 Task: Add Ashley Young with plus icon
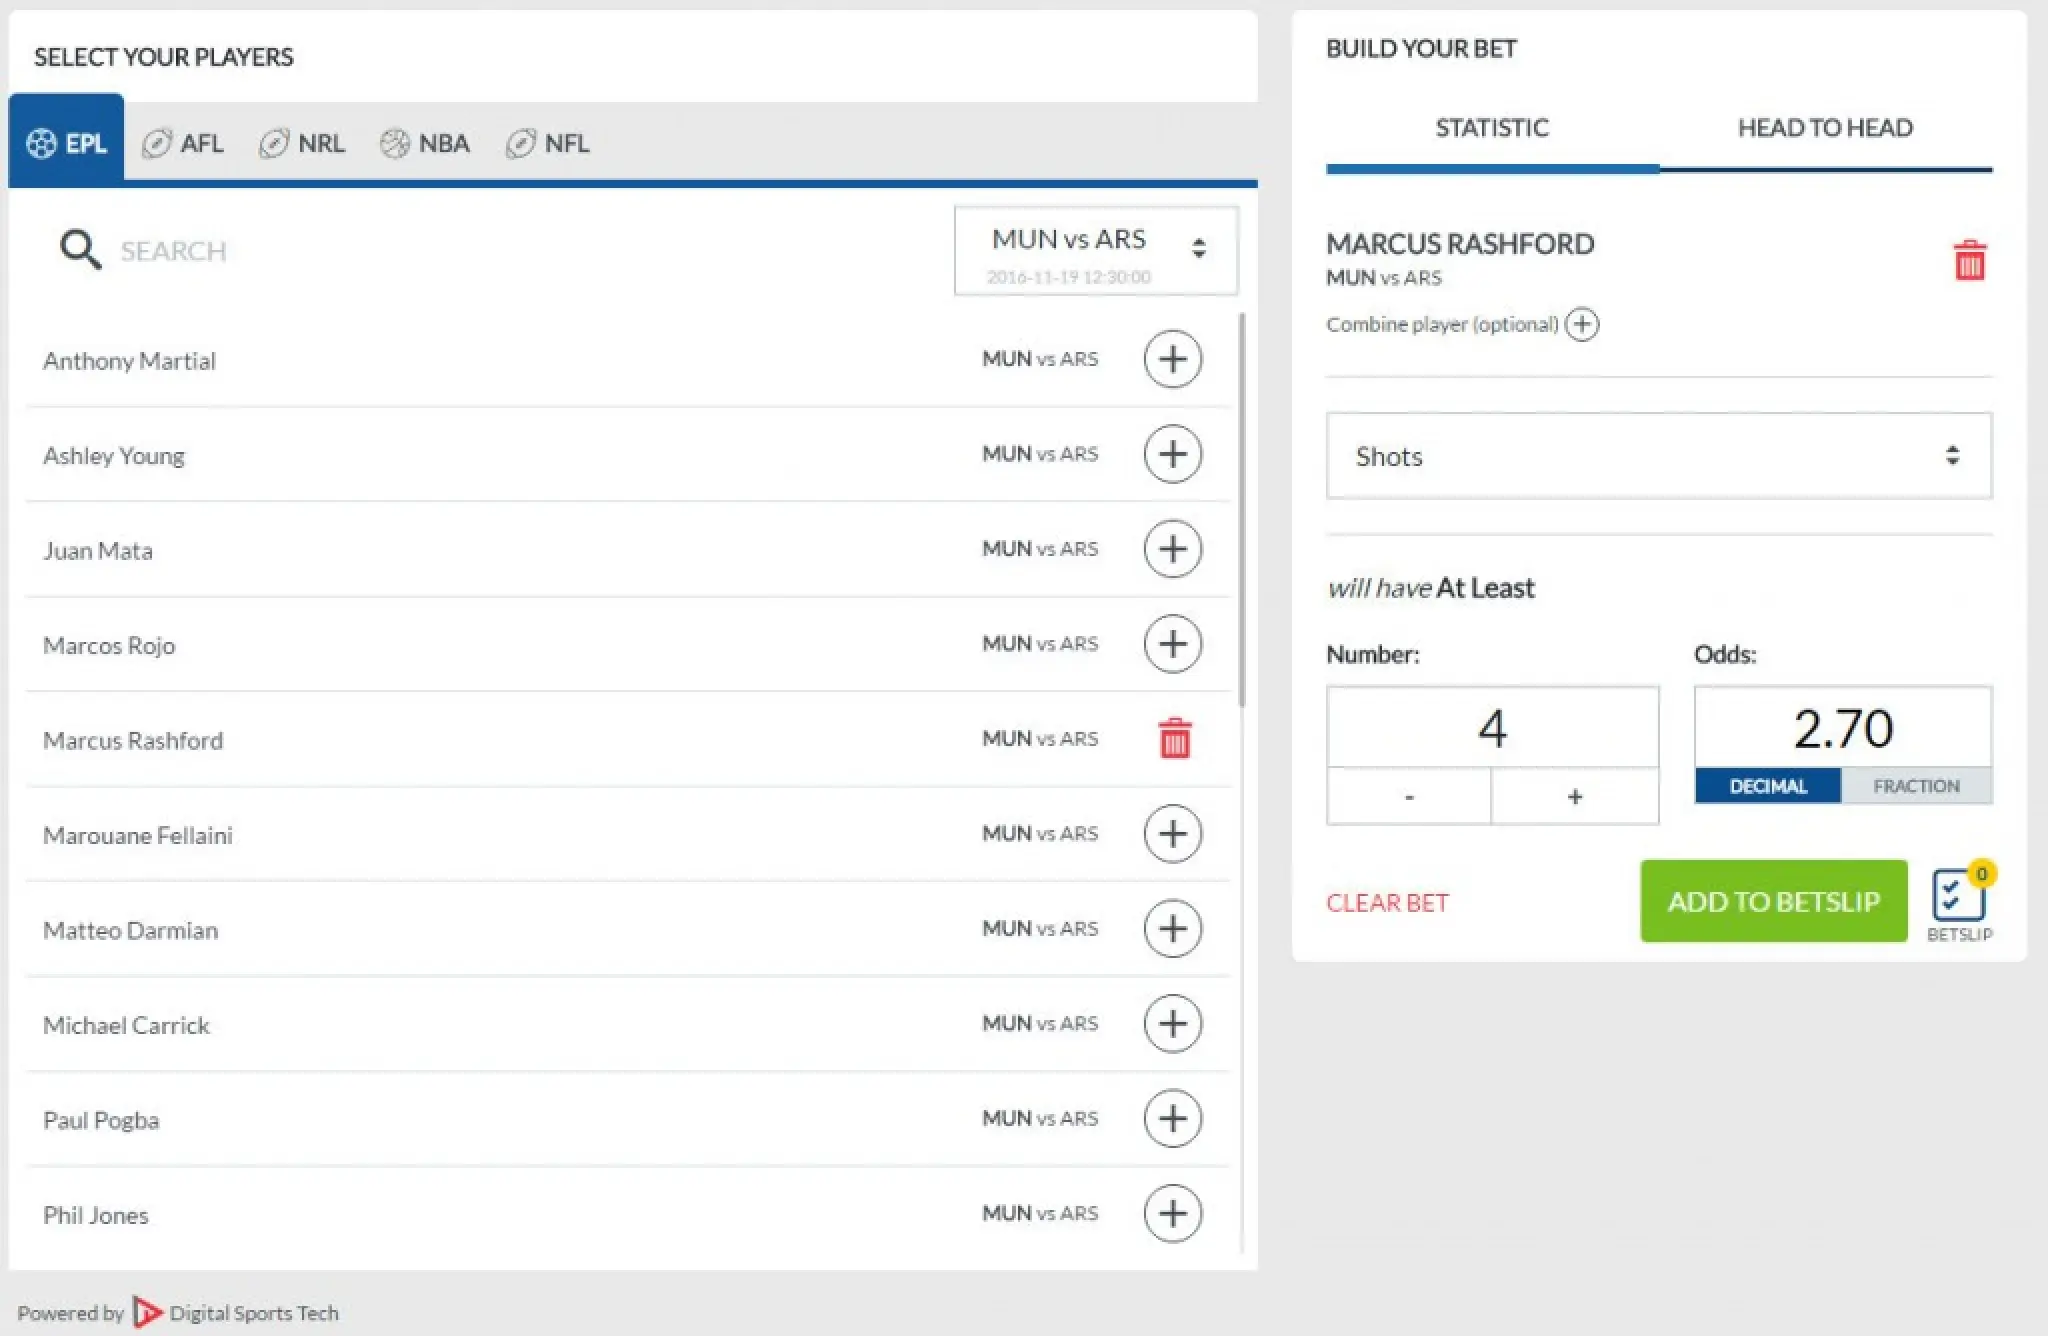(1172, 454)
